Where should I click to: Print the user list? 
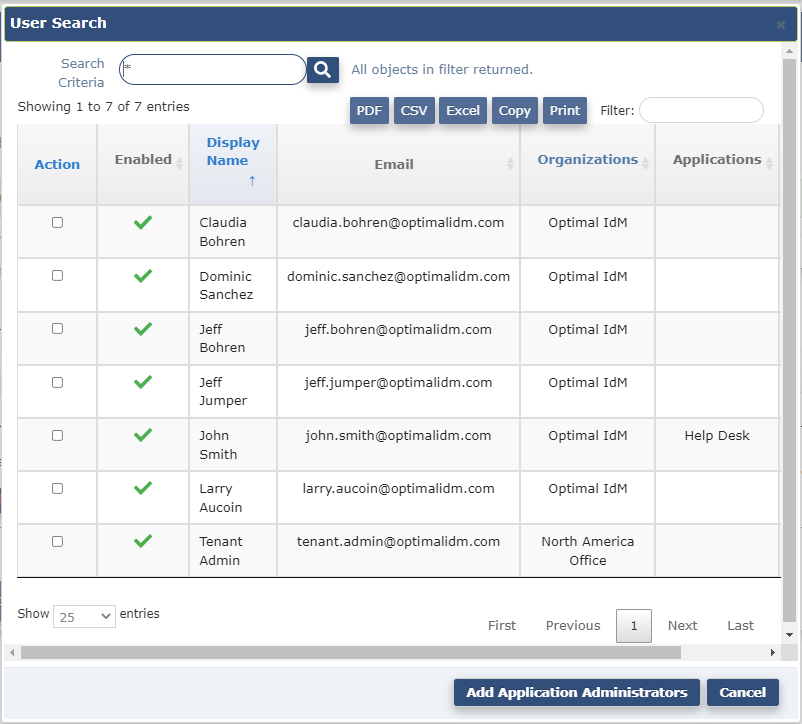(565, 110)
